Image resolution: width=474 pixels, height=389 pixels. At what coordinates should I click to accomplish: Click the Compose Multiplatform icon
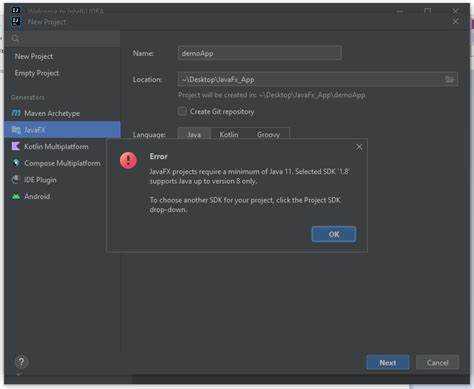(16, 163)
